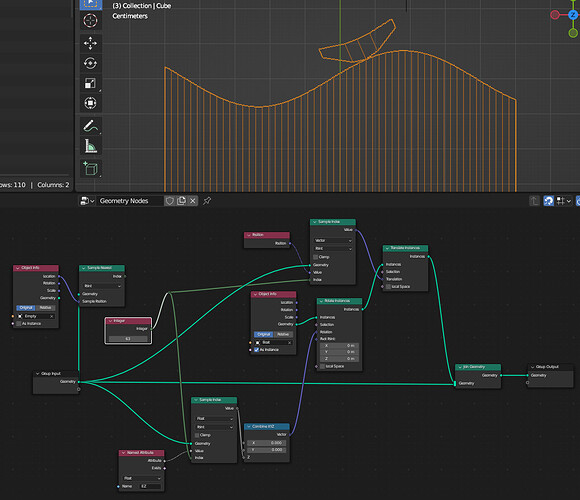Click the Boat object selector field
Viewport: 580px width, 500px height.
pyautogui.click(x=274, y=342)
